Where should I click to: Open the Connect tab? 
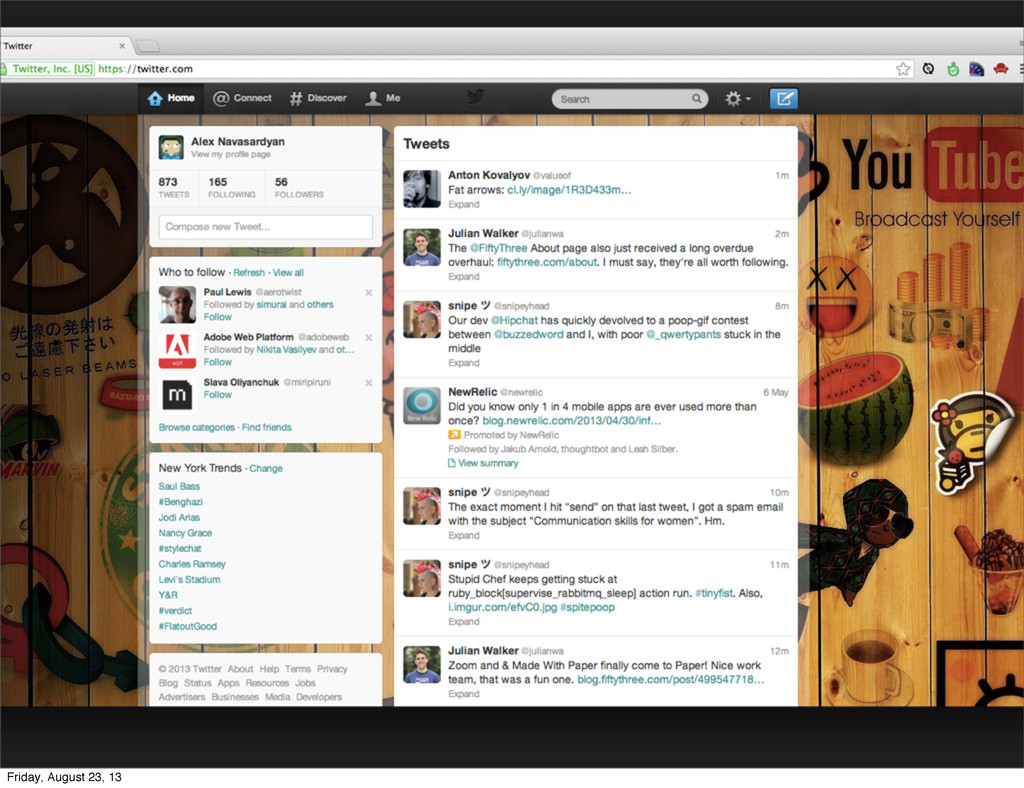[242, 99]
